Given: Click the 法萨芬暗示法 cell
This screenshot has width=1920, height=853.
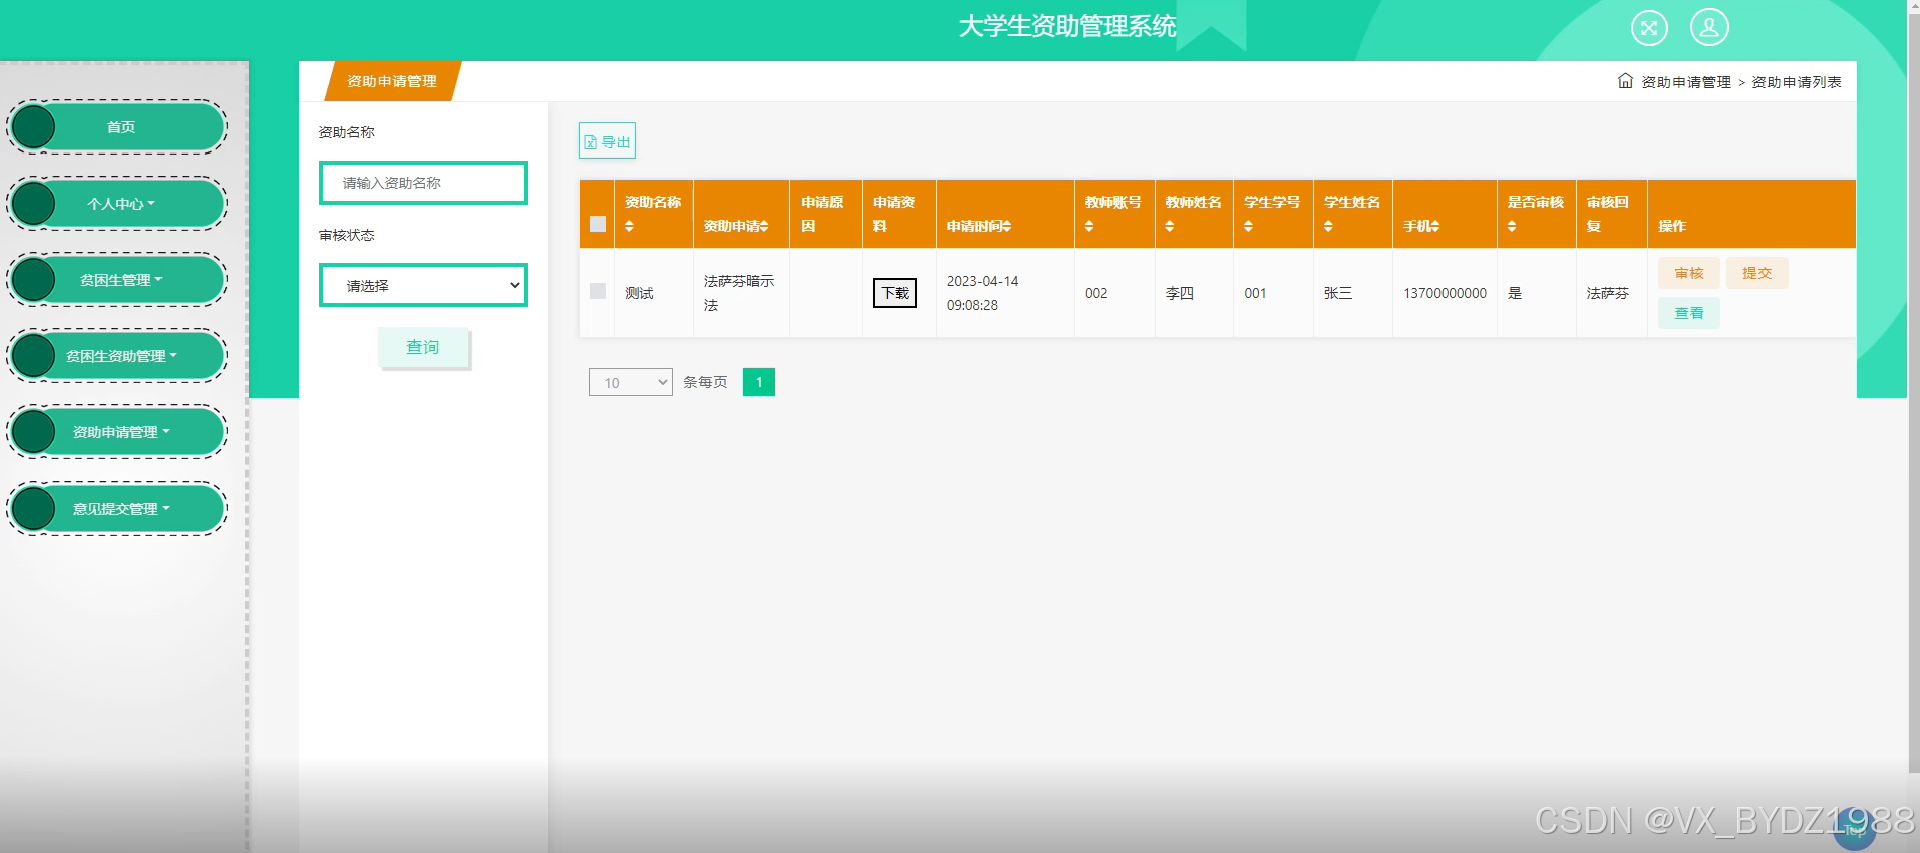Looking at the screenshot, I should [741, 293].
